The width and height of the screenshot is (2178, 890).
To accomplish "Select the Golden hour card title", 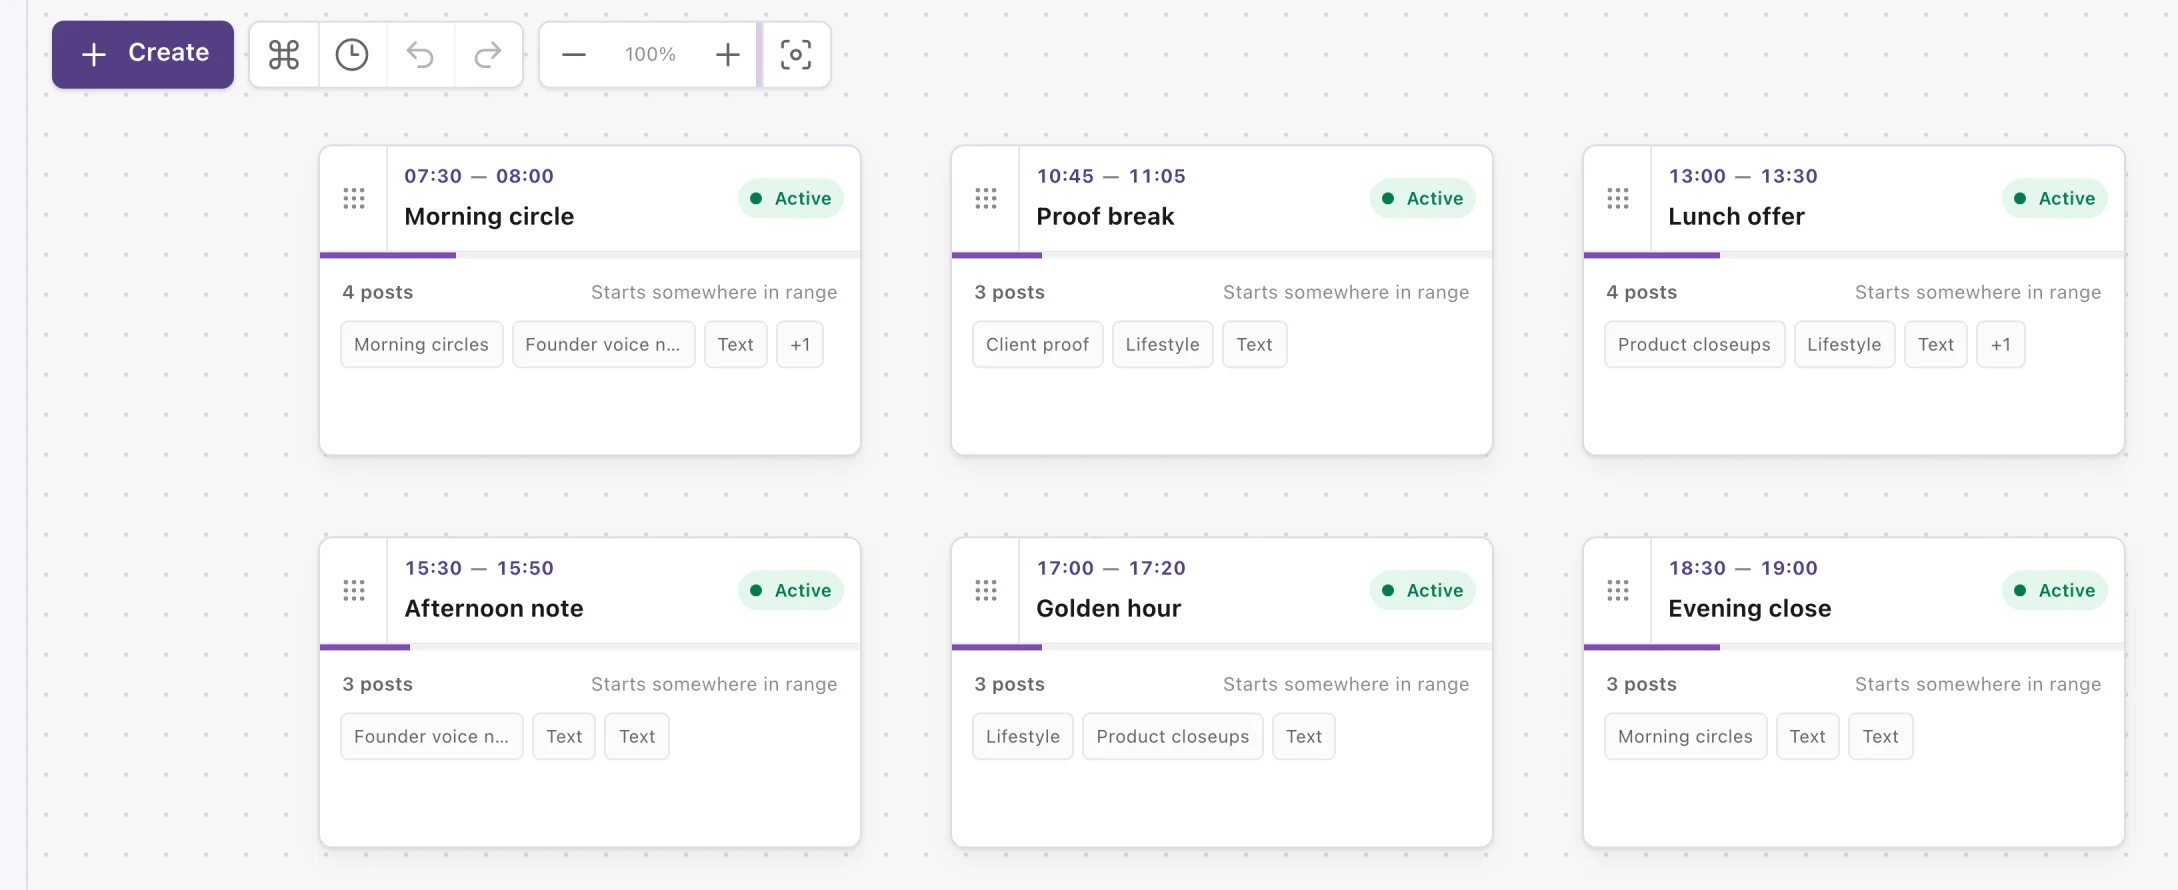I will (x=1109, y=608).
